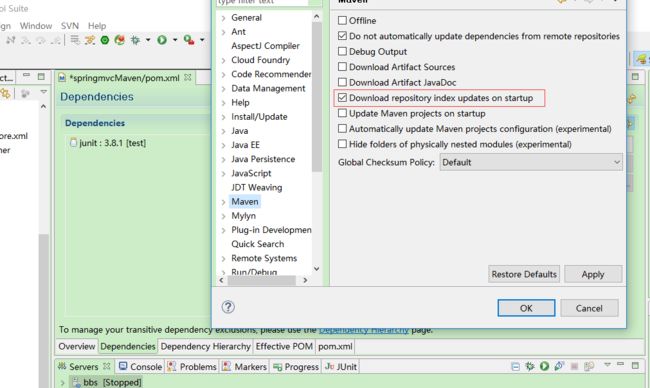The image size is (650, 388).
Task: Click the green Run button in main toolbar
Action: [162, 40]
